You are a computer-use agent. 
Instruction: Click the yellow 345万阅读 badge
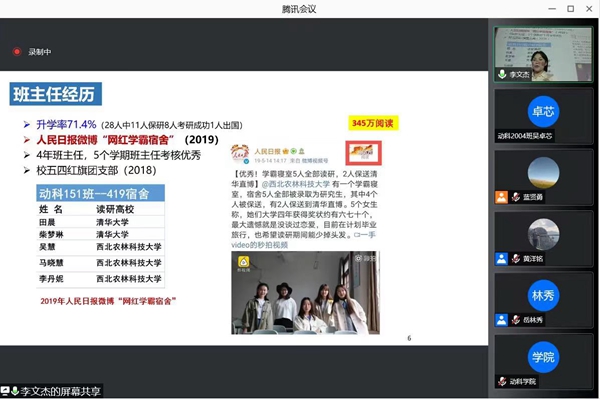tap(373, 123)
